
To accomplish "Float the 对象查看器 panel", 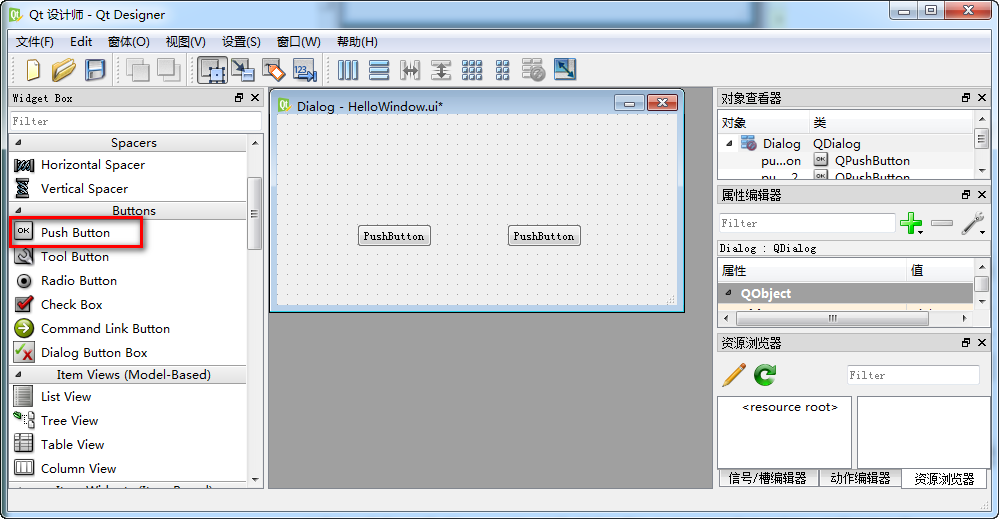I will (x=966, y=98).
